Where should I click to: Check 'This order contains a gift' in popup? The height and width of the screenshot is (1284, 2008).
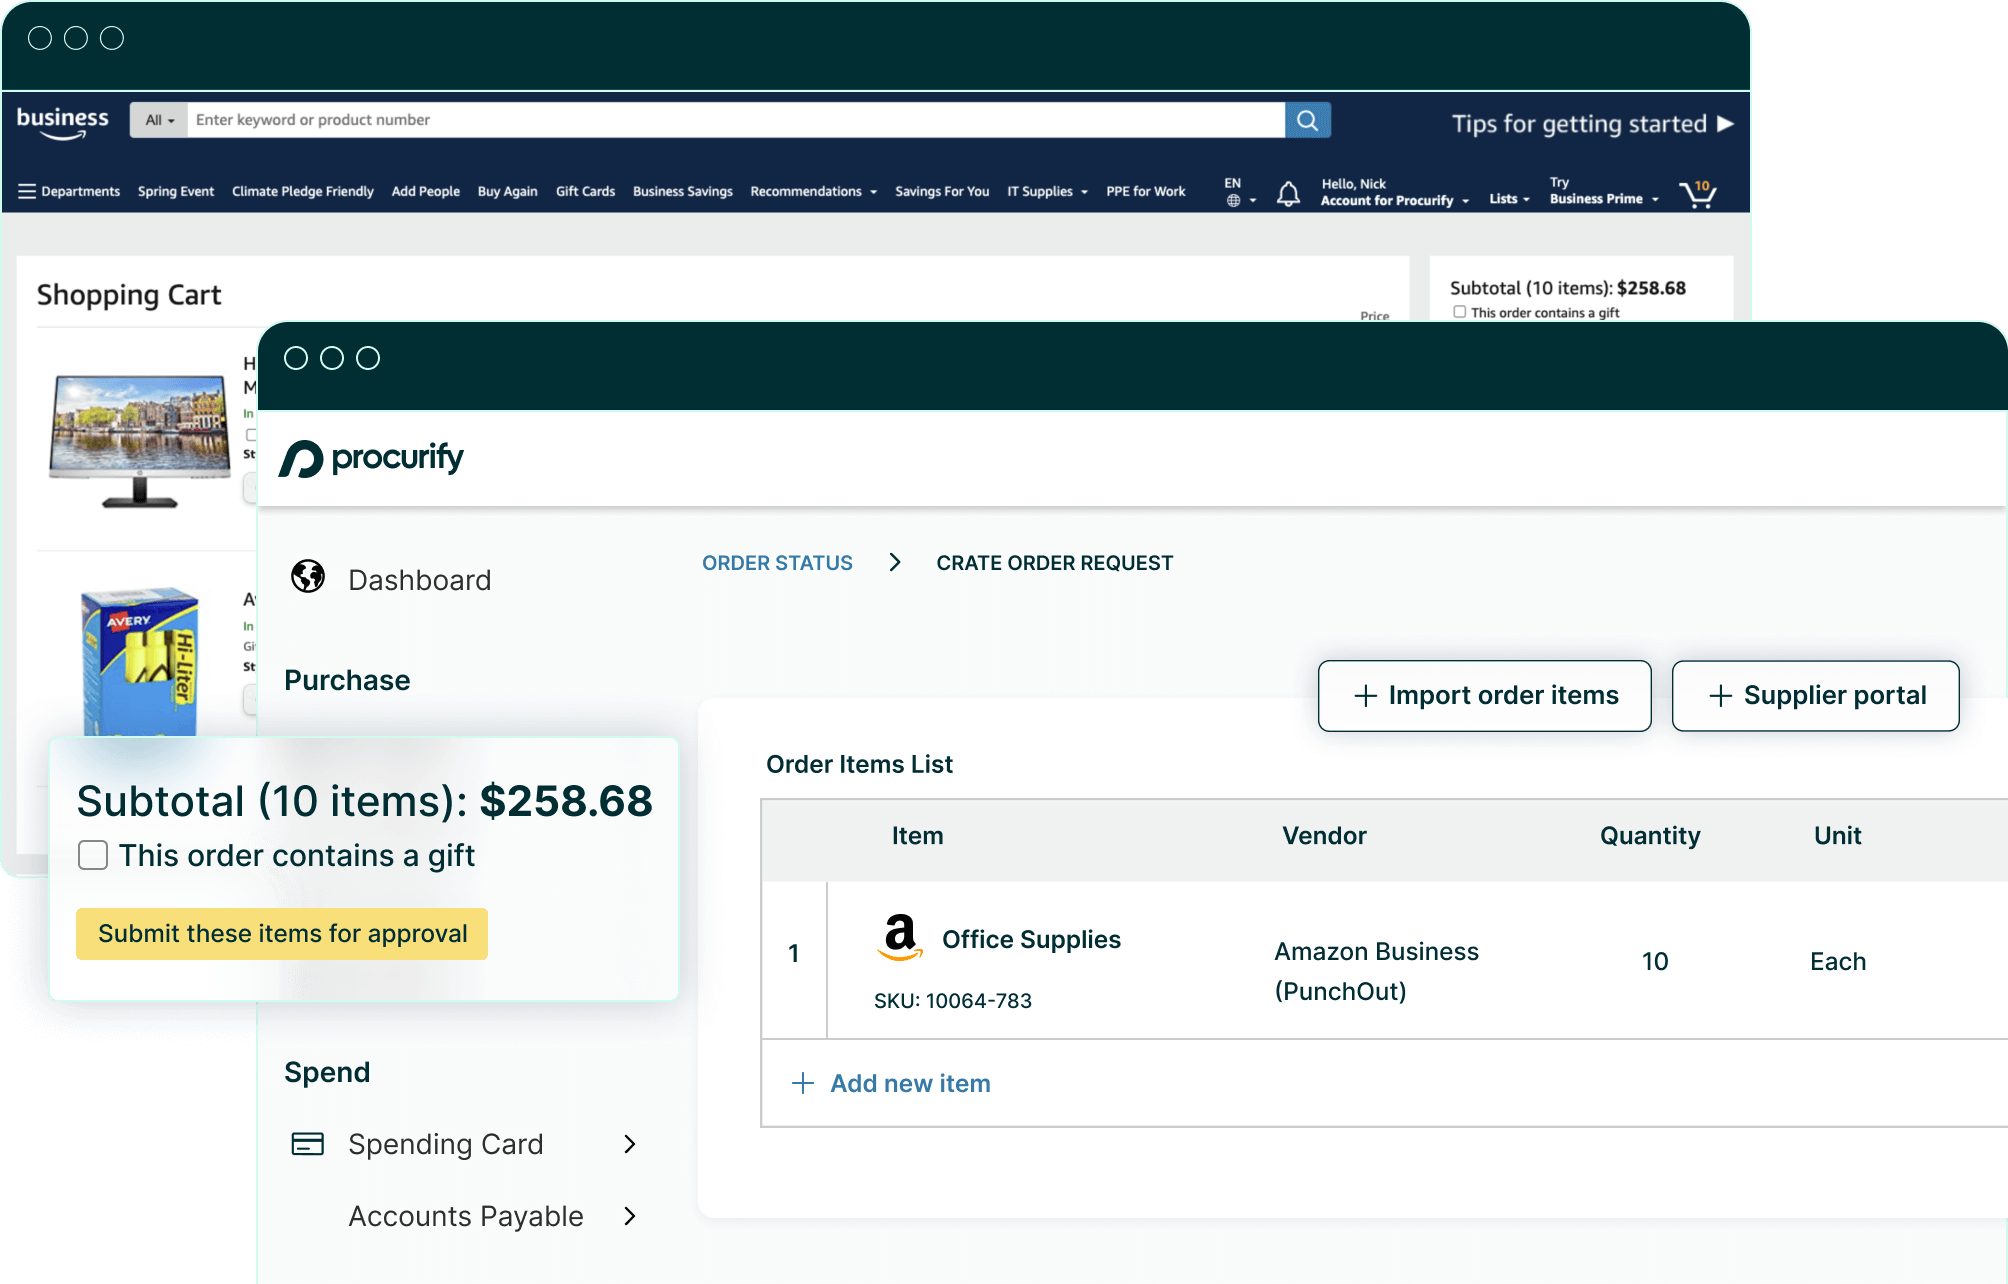coord(93,855)
